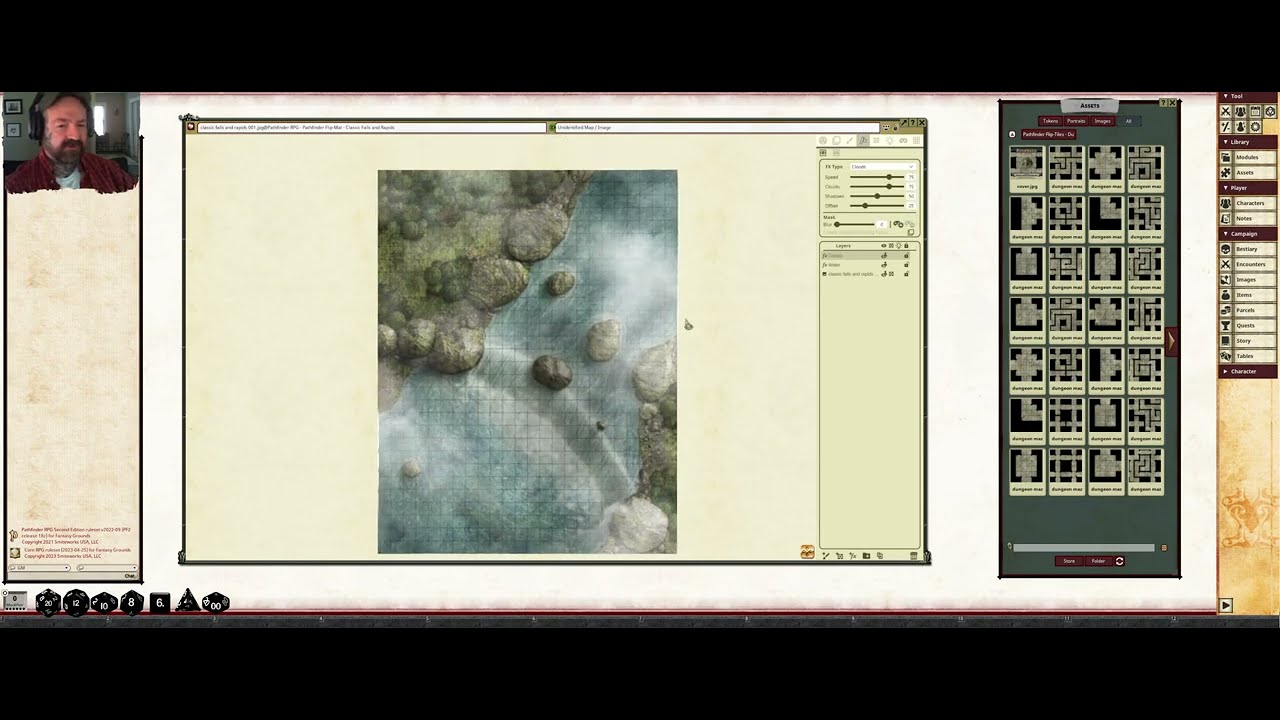This screenshot has height=720, width=1280.
Task: Click the Notes button in sidebar
Action: (1254, 218)
